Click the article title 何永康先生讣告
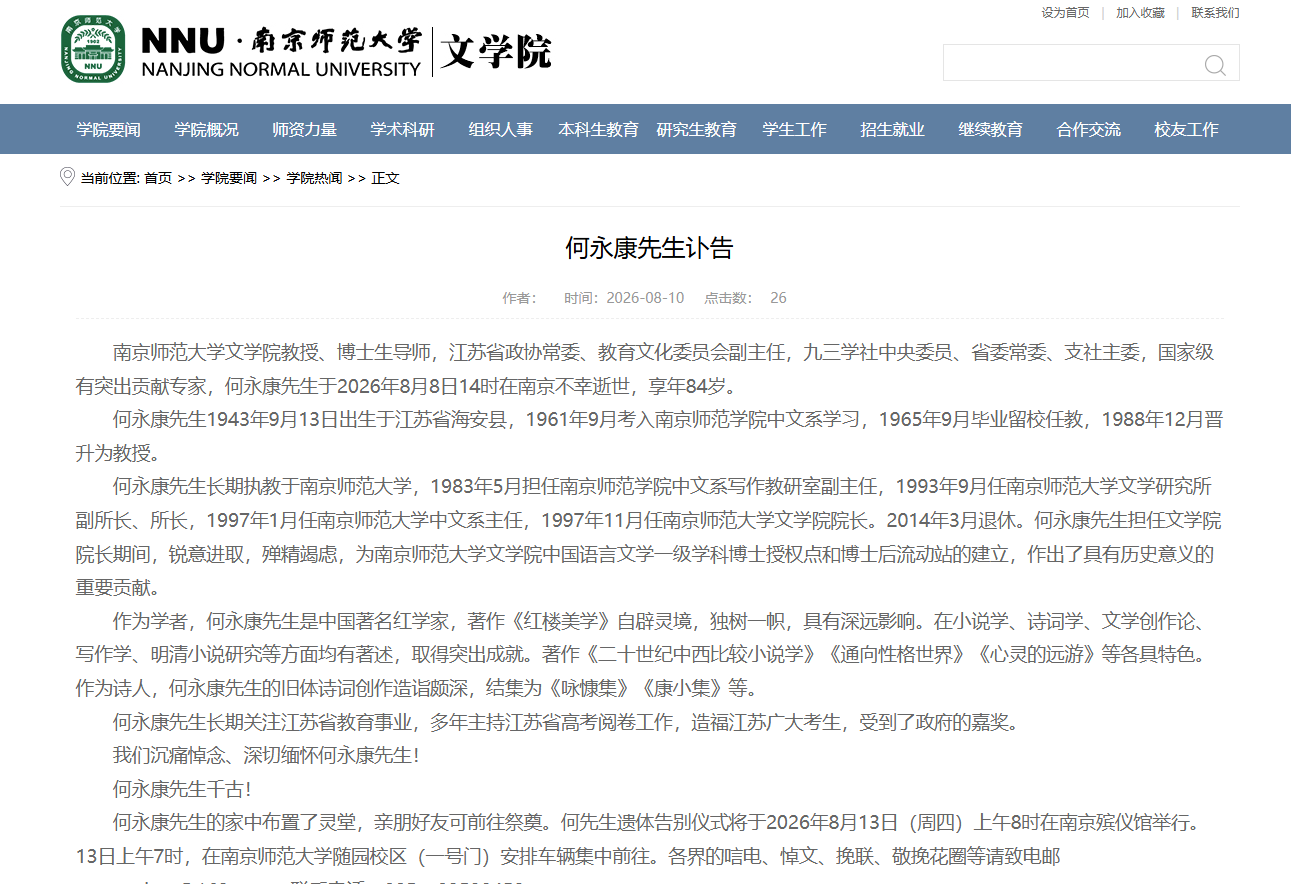Viewport: 1291px width, 884px height. coord(649,248)
